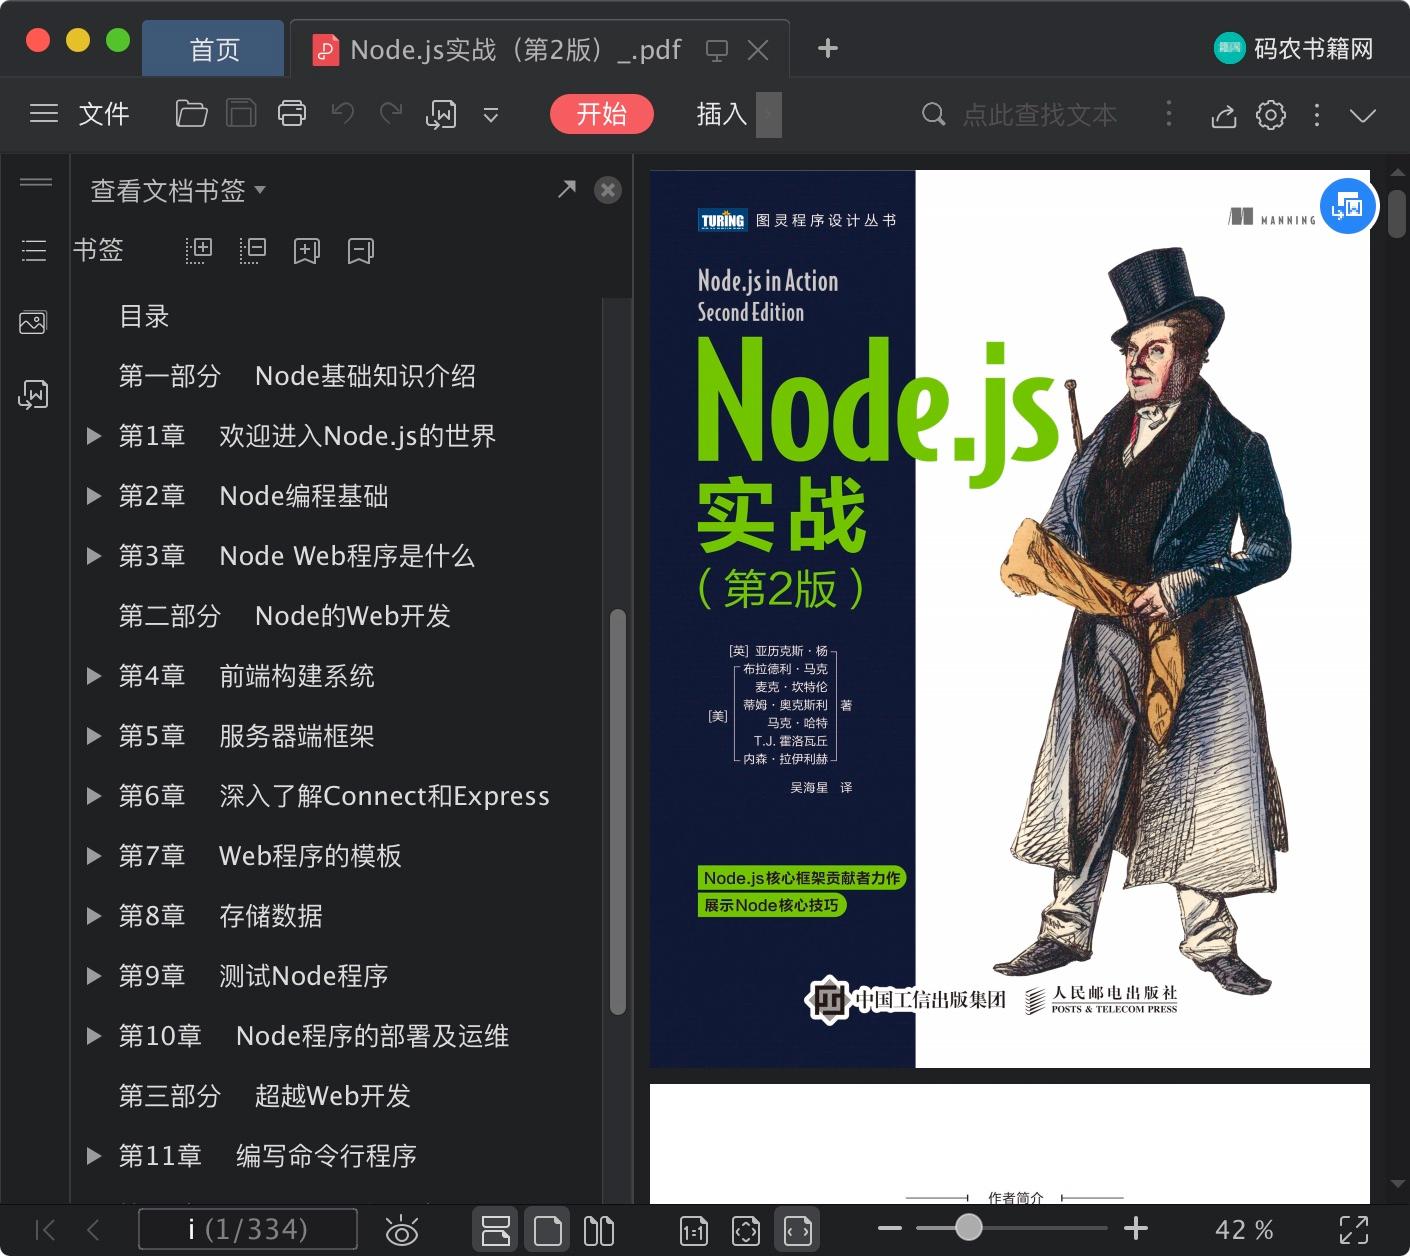
Task: Click the redo arrow icon
Action: [391, 114]
